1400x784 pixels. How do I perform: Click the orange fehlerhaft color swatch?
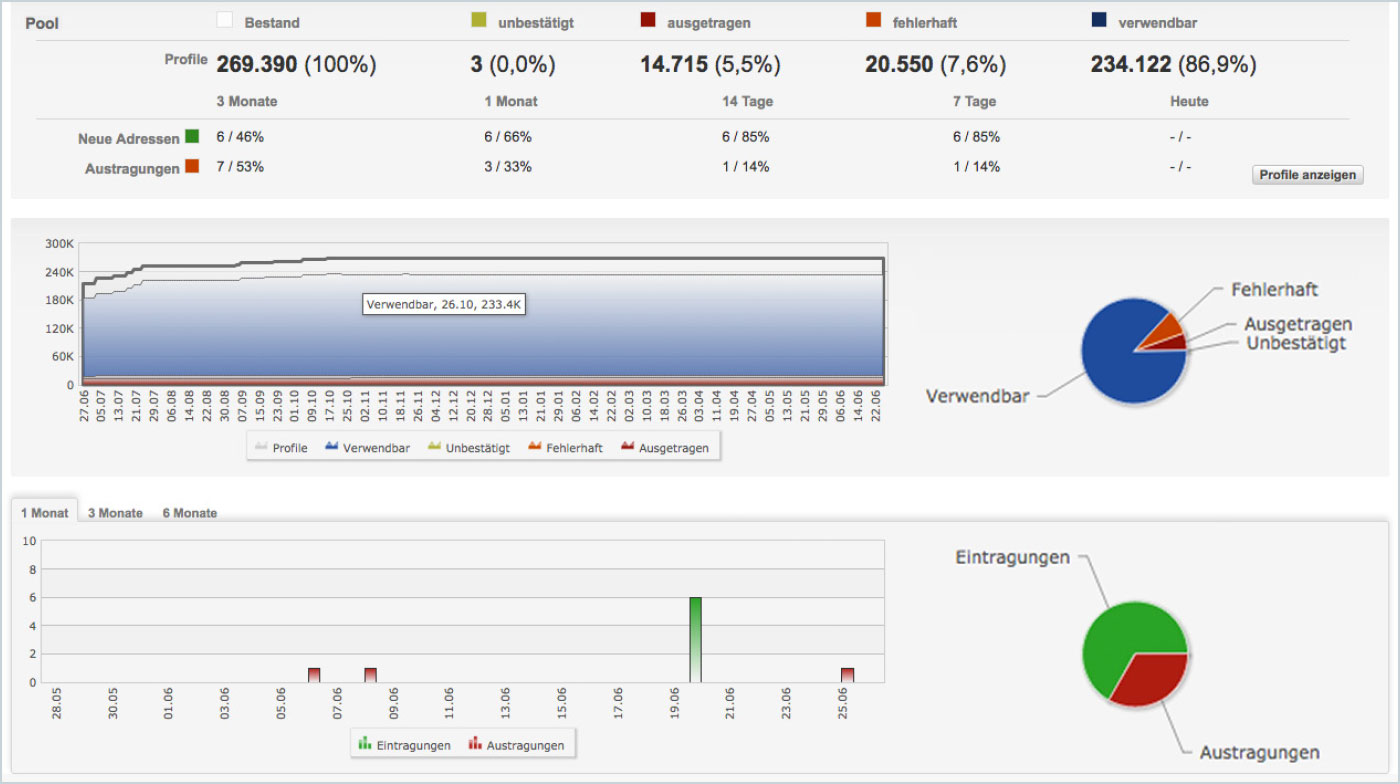point(873,20)
